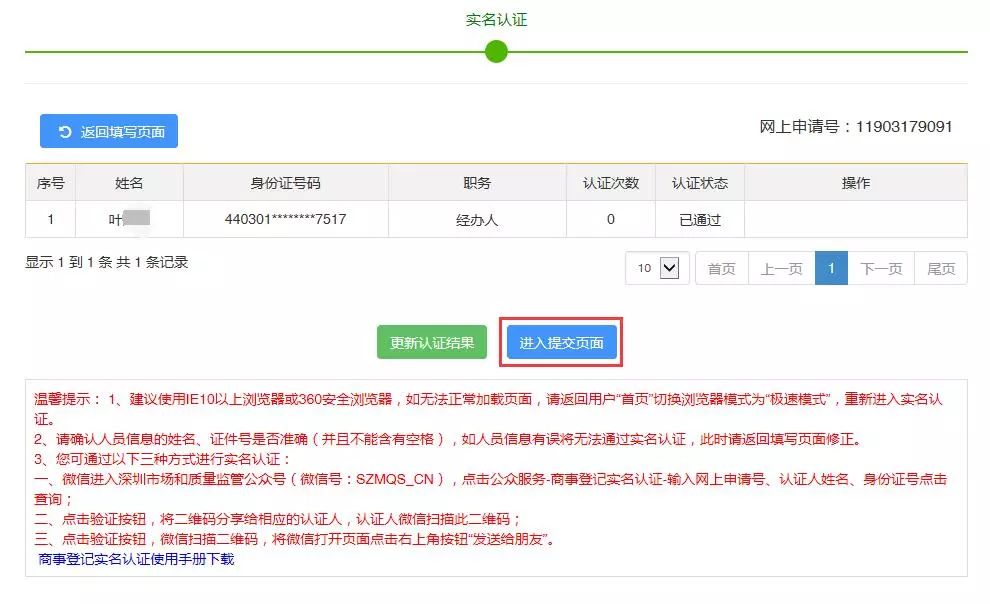Select the 已通过 status cell in row 1

pos(699,219)
